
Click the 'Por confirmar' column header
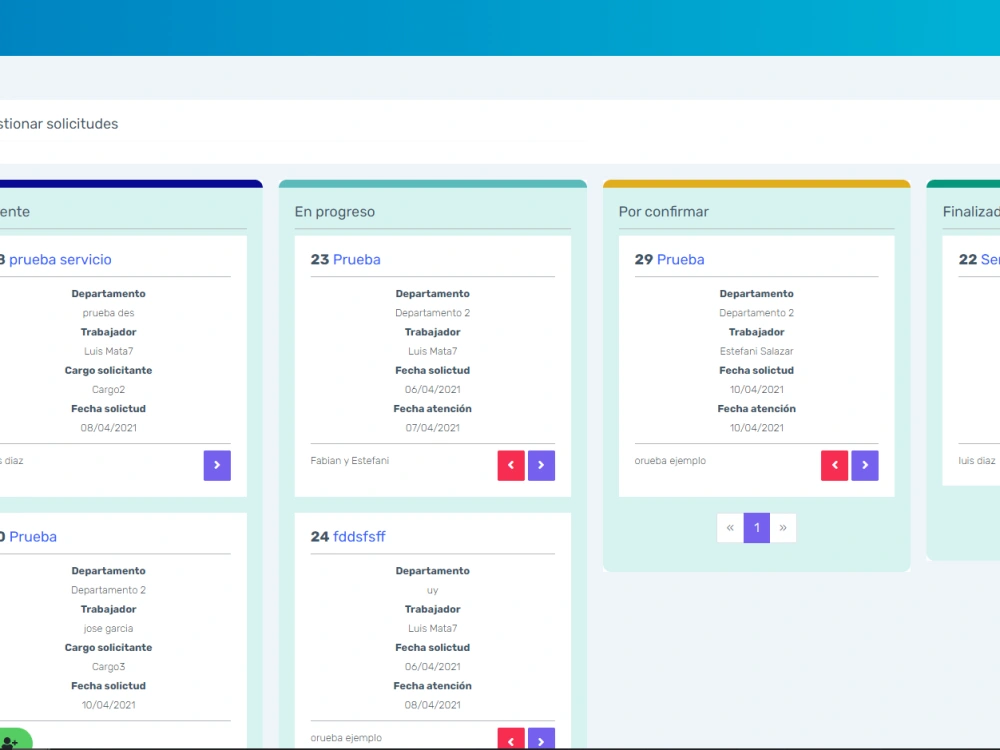pyautogui.click(x=663, y=212)
